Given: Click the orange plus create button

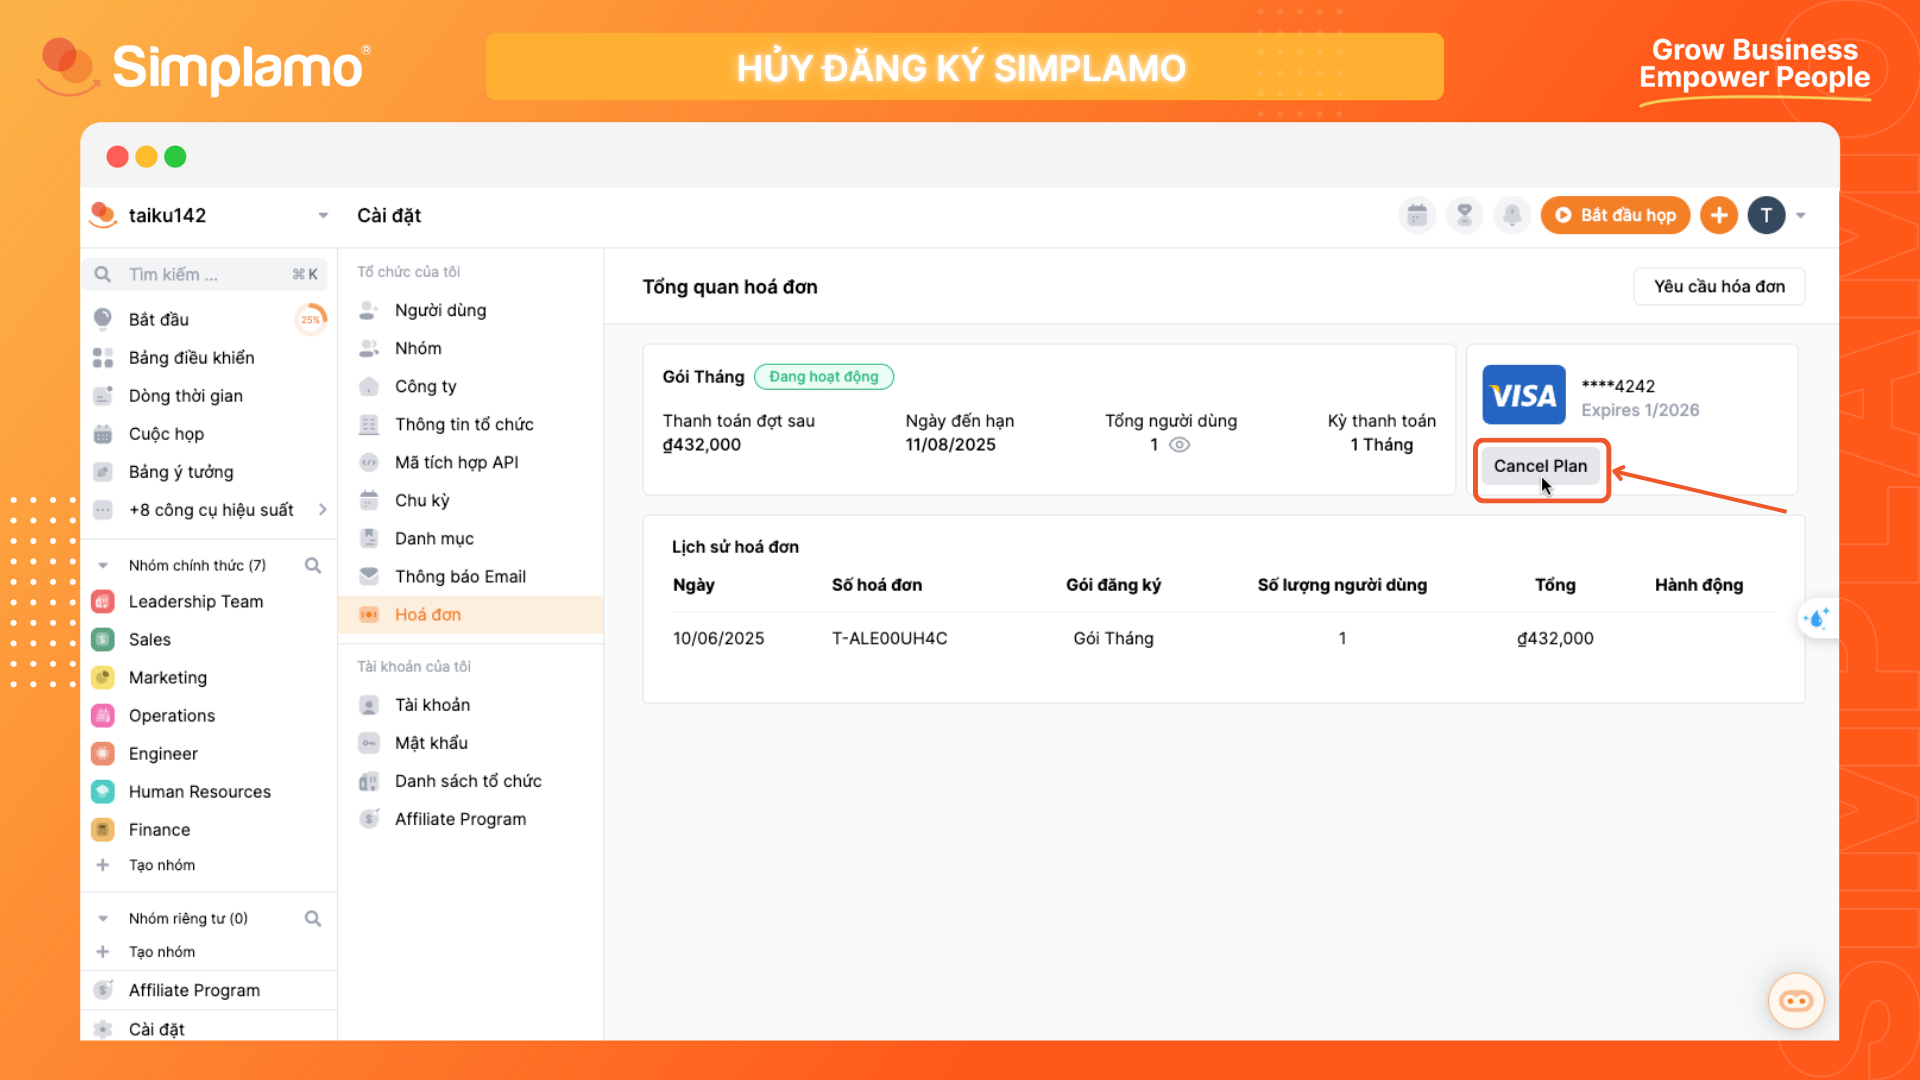Looking at the screenshot, I should pyautogui.click(x=1719, y=215).
